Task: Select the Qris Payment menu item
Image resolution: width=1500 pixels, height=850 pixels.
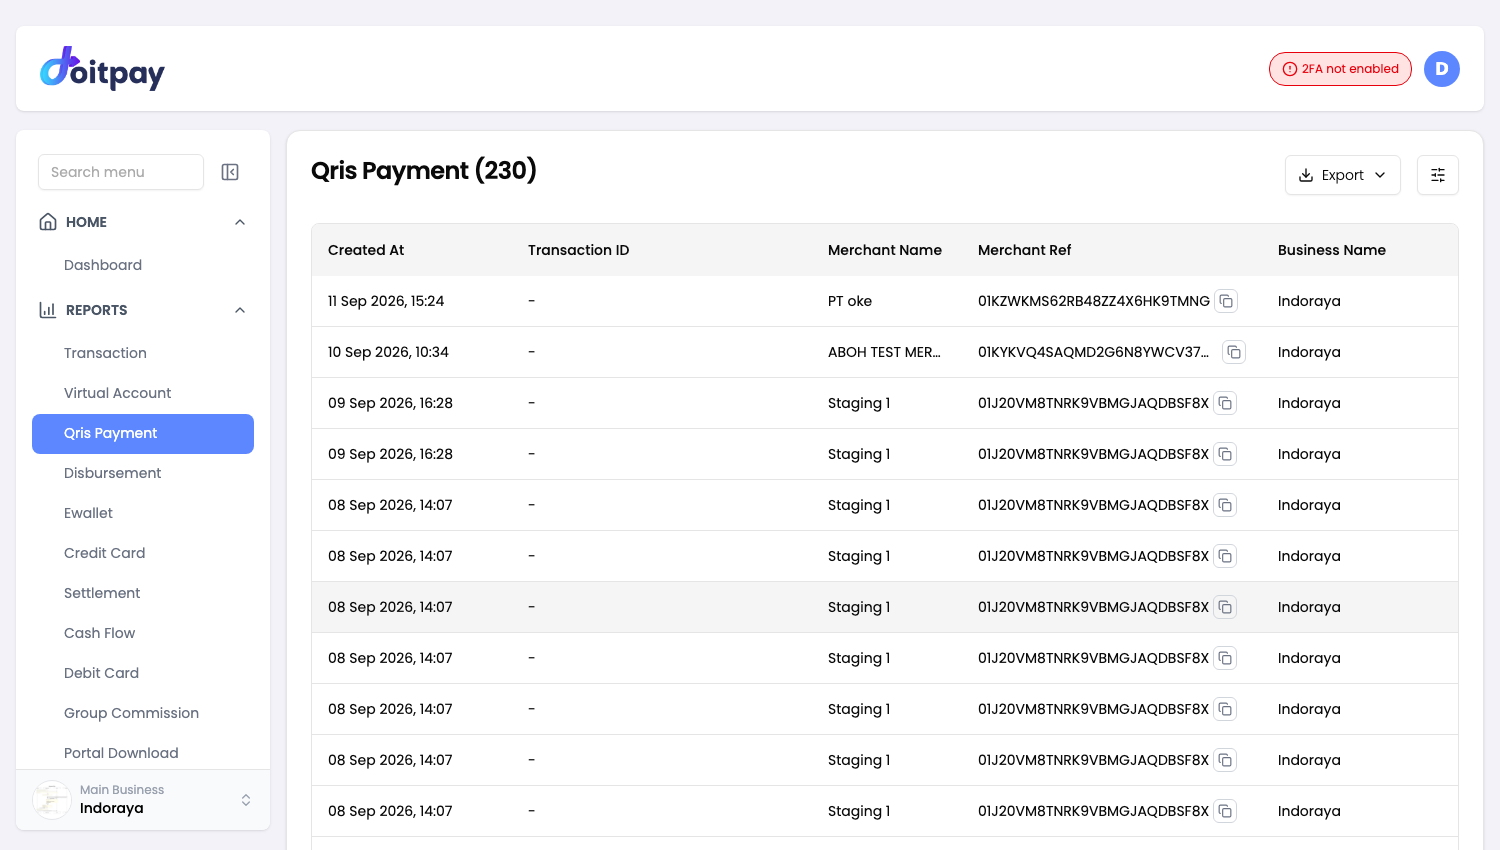Action: 143,433
